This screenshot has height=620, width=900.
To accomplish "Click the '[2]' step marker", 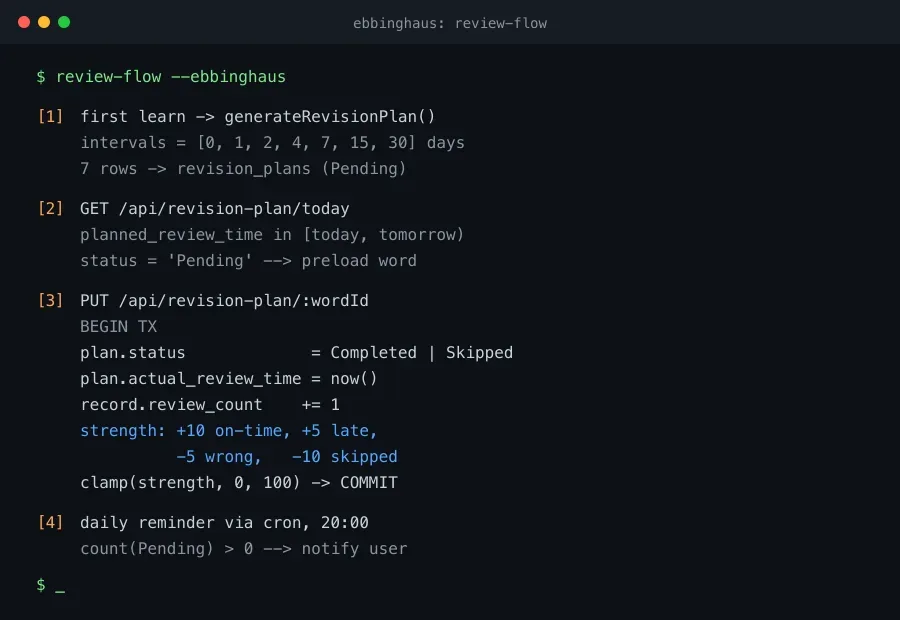I will click(x=51, y=208).
